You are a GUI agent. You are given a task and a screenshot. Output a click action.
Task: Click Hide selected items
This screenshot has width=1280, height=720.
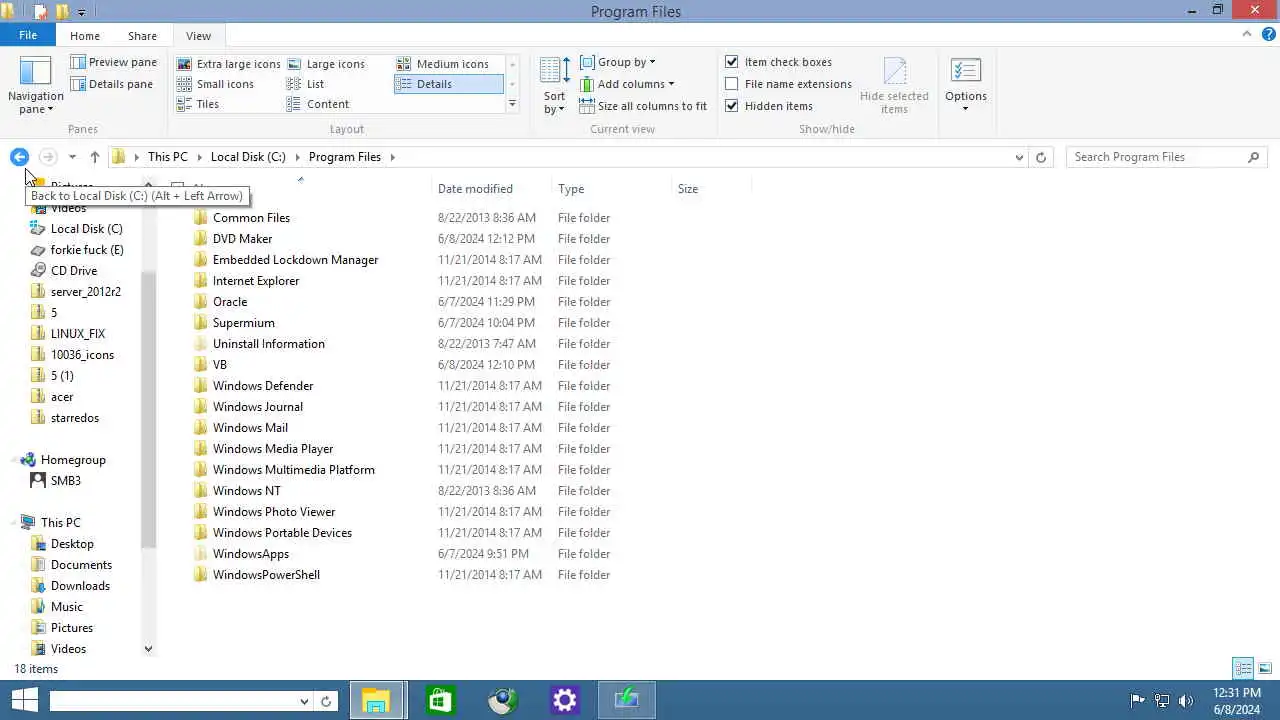click(894, 86)
